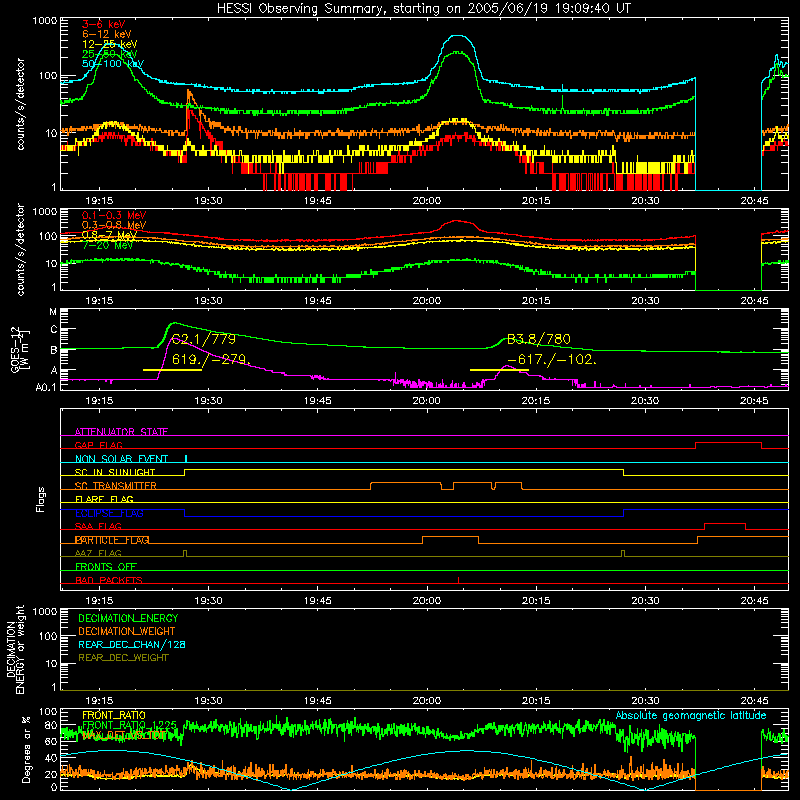Click the 20:00 time tick below the Flags panel
Image resolution: width=800 pixels, height=800 pixels.
click(x=427, y=601)
